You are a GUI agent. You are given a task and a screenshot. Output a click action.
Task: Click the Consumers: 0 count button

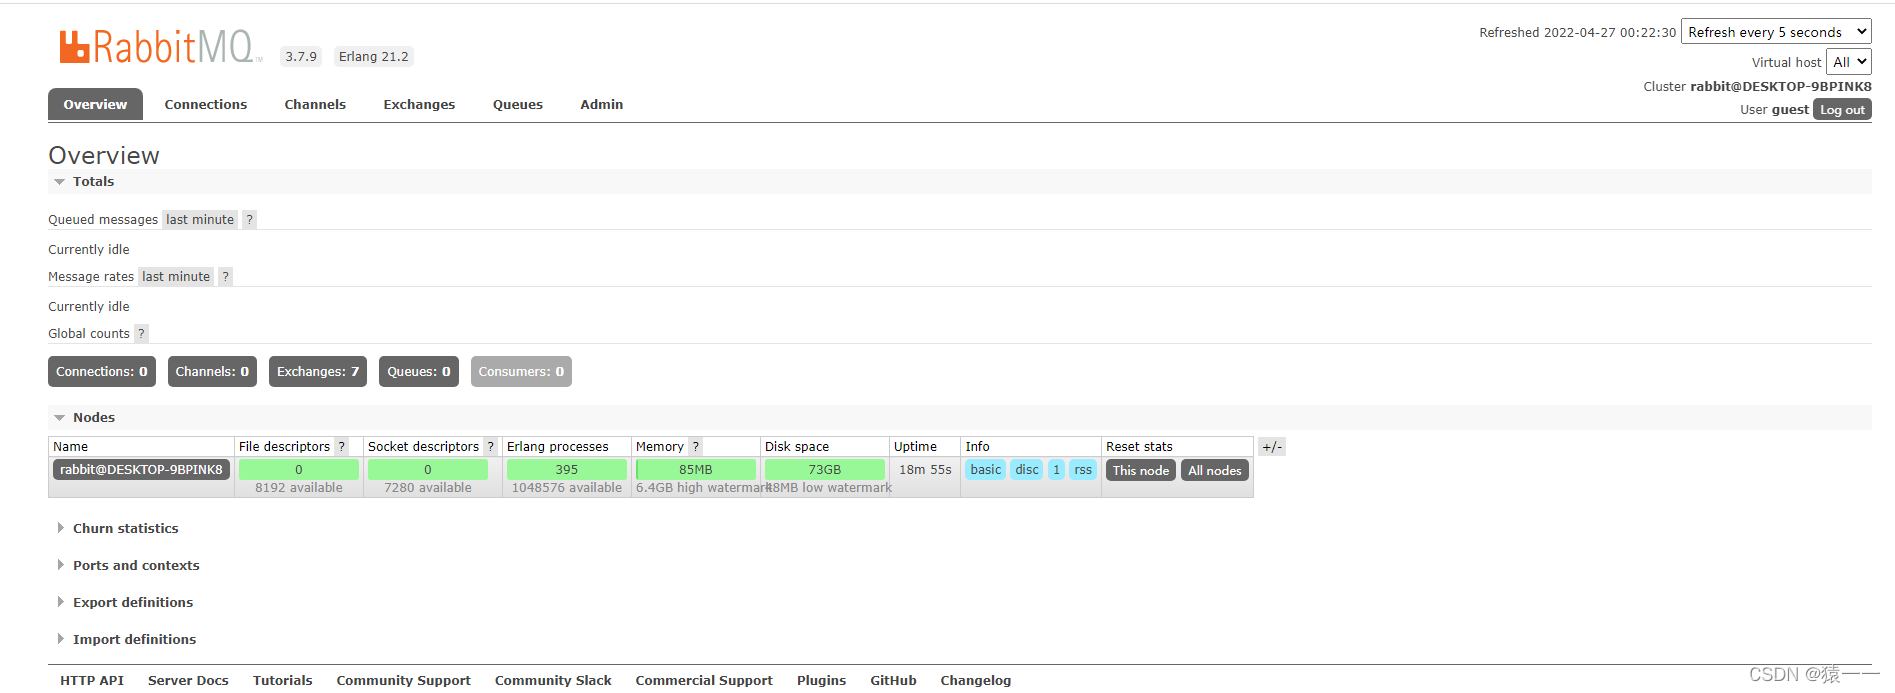point(521,372)
